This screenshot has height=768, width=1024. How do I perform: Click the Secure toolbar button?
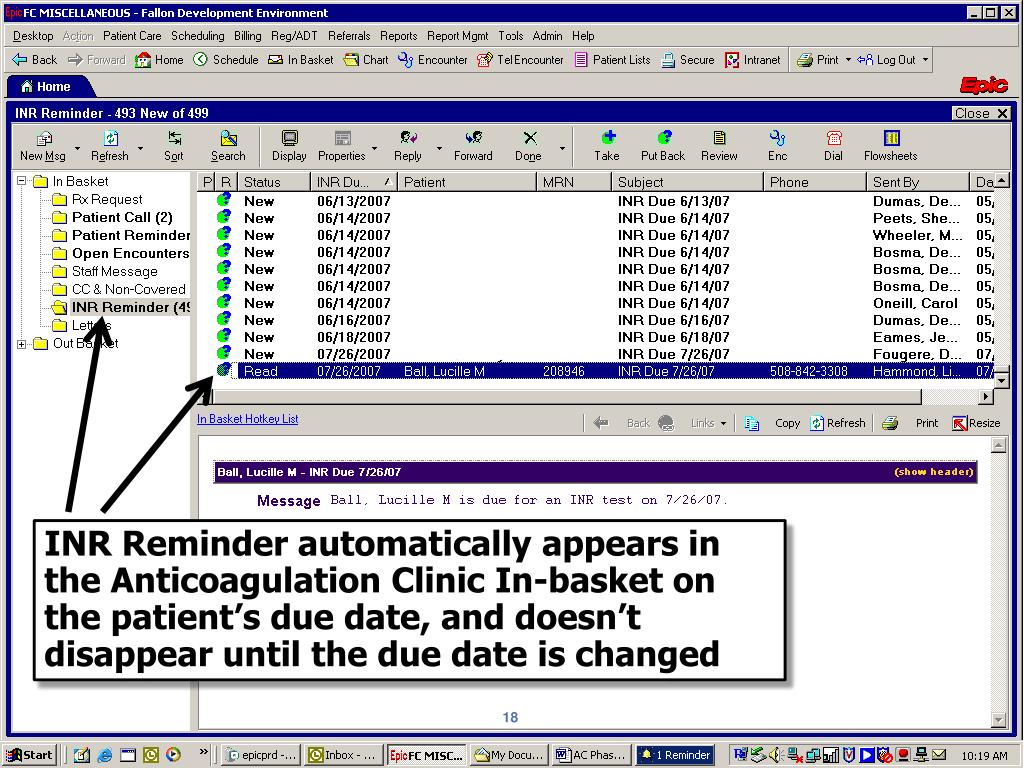(x=688, y=59)
